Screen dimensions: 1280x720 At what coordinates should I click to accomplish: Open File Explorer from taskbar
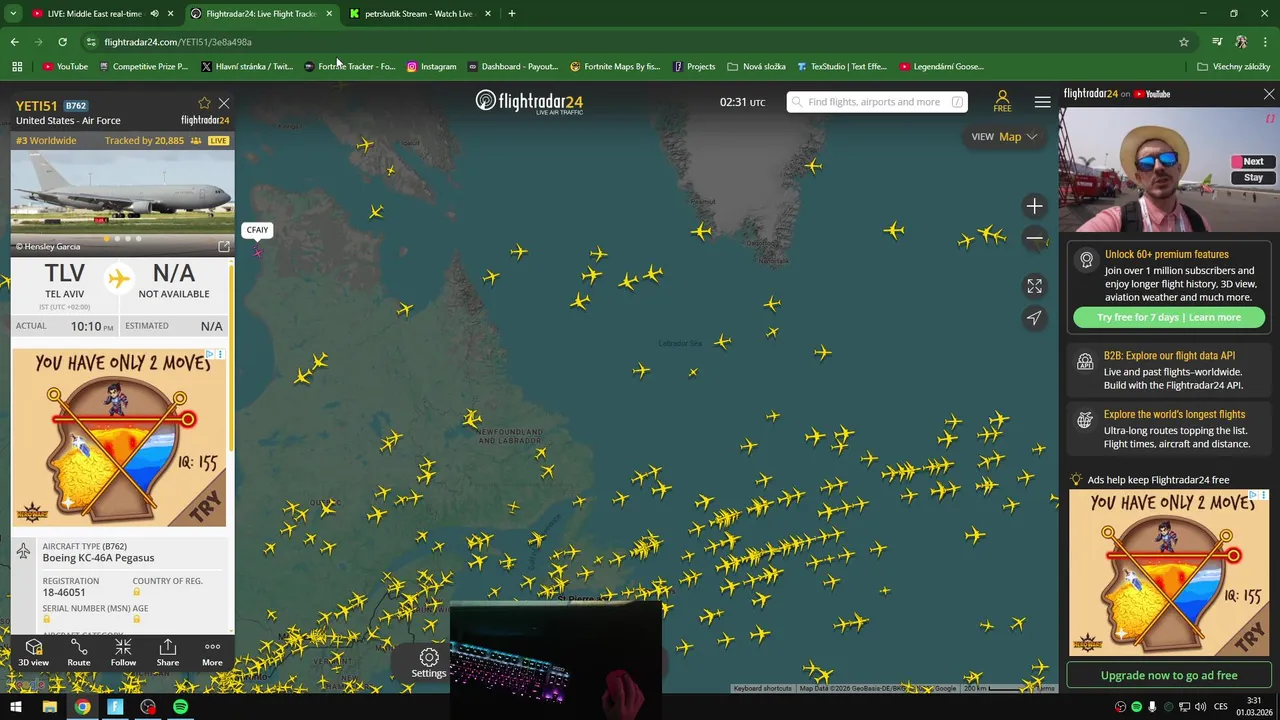(49, 707)
